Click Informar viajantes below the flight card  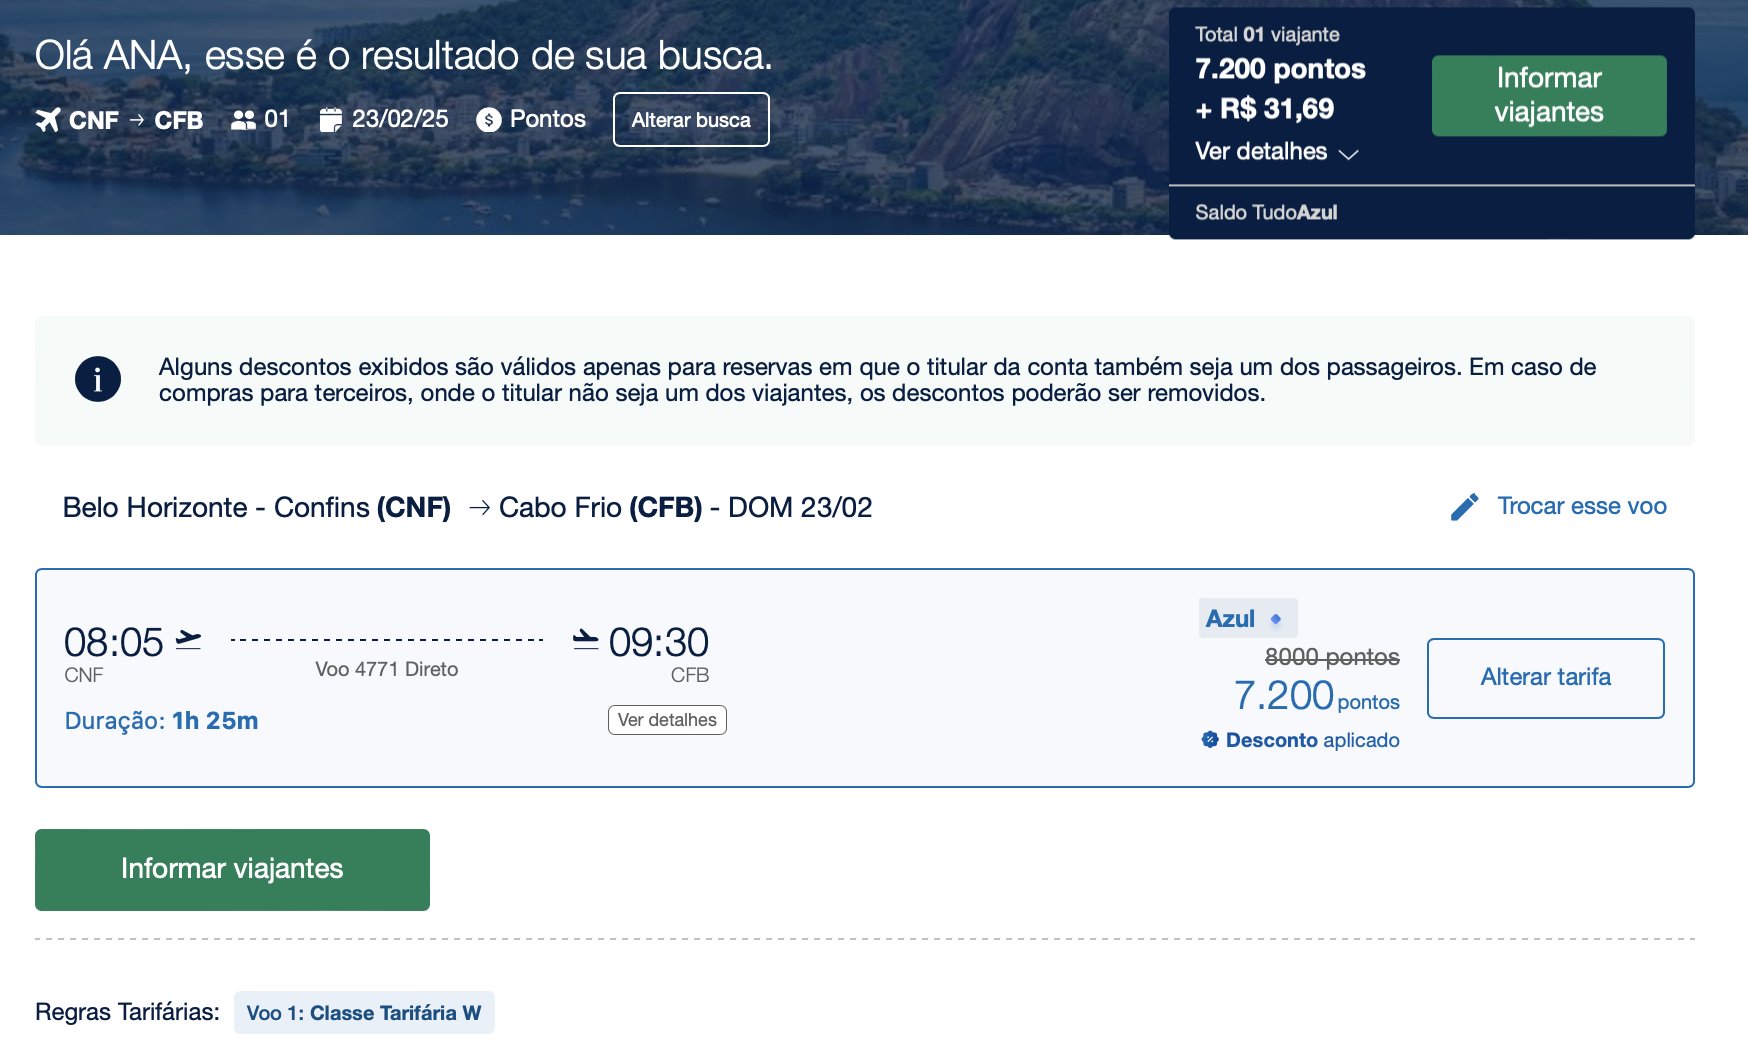point(232,870)
